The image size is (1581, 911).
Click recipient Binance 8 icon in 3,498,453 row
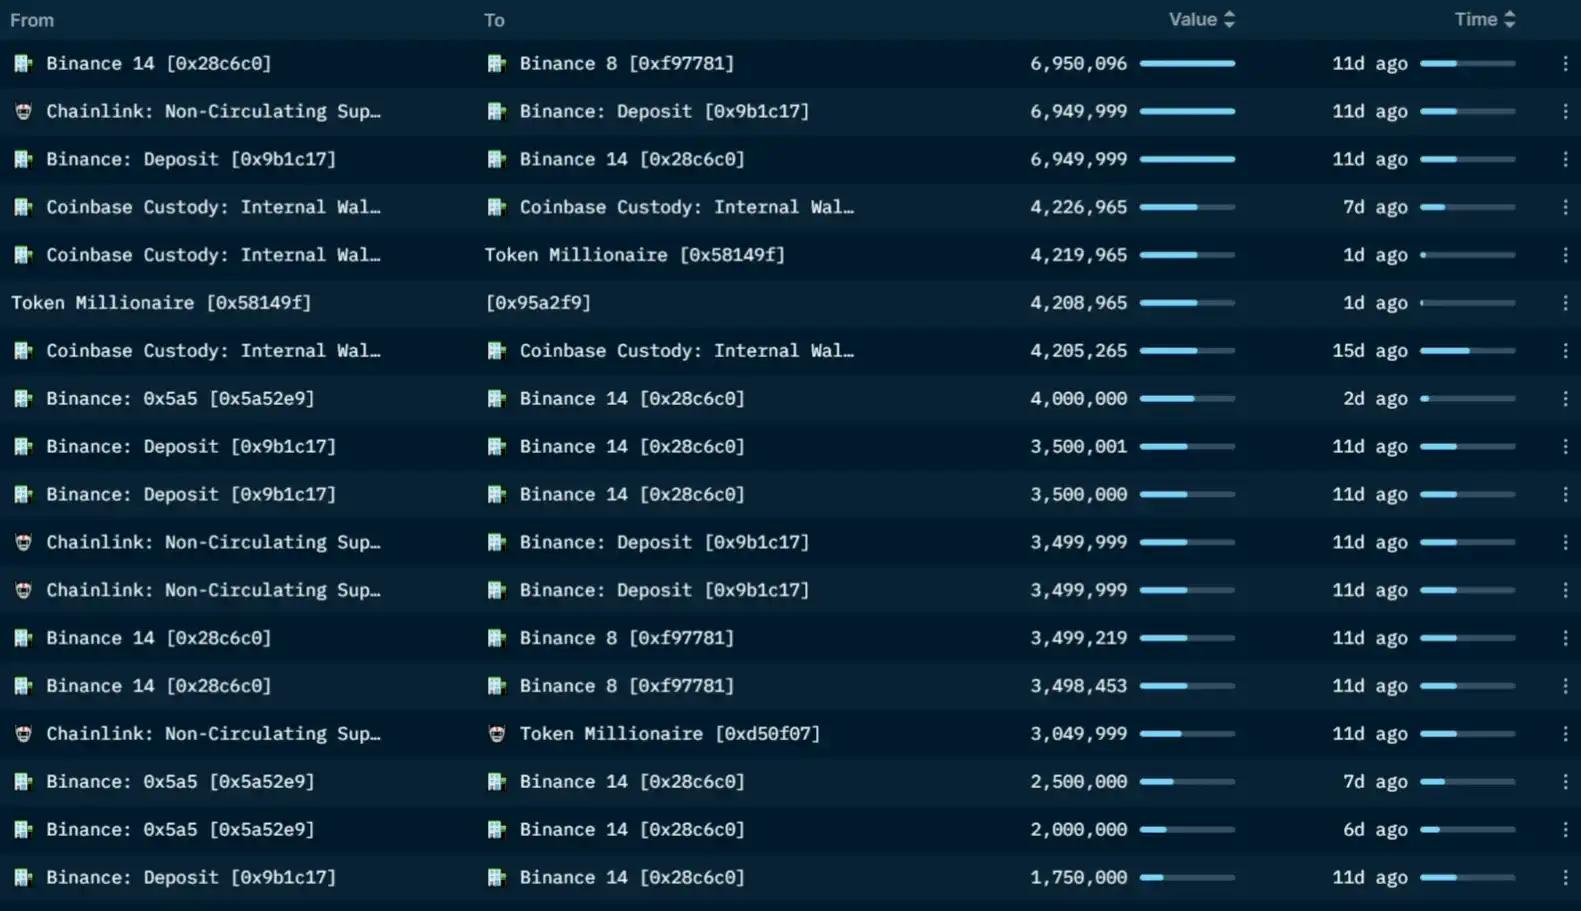point(496,686)
